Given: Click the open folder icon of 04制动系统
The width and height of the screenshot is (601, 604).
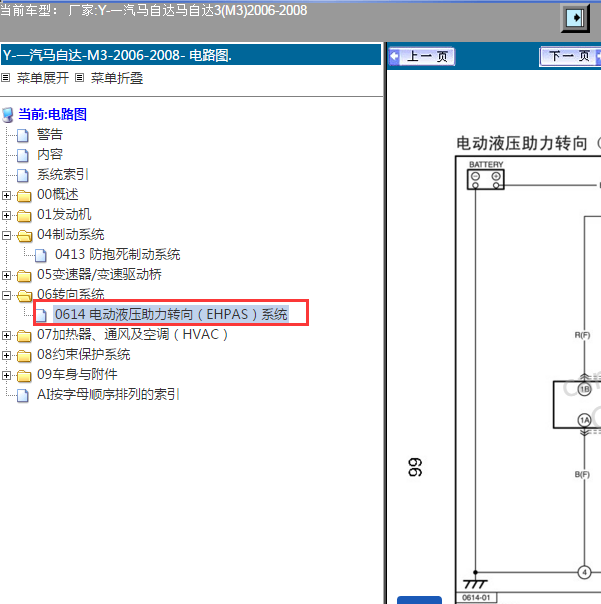Looking at the screenshot, I should pyautogui.click(x=25, y=236).
